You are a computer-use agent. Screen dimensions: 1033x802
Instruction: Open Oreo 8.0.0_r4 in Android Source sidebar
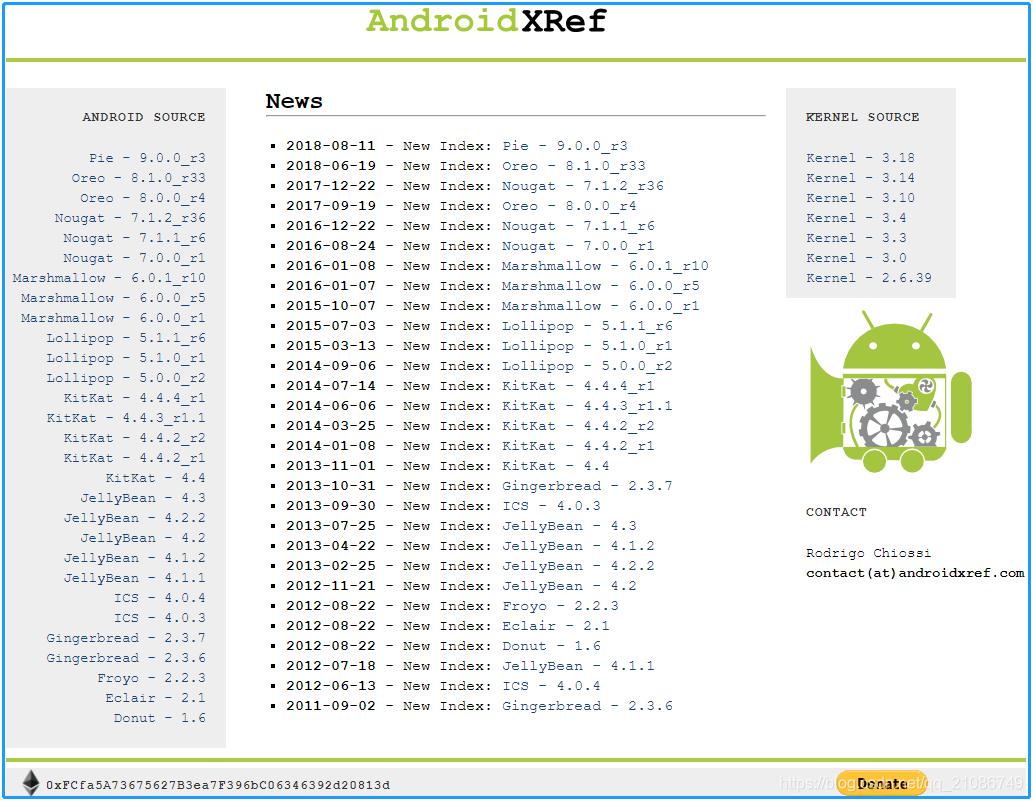pyautogui.click(x=143, y=198)
